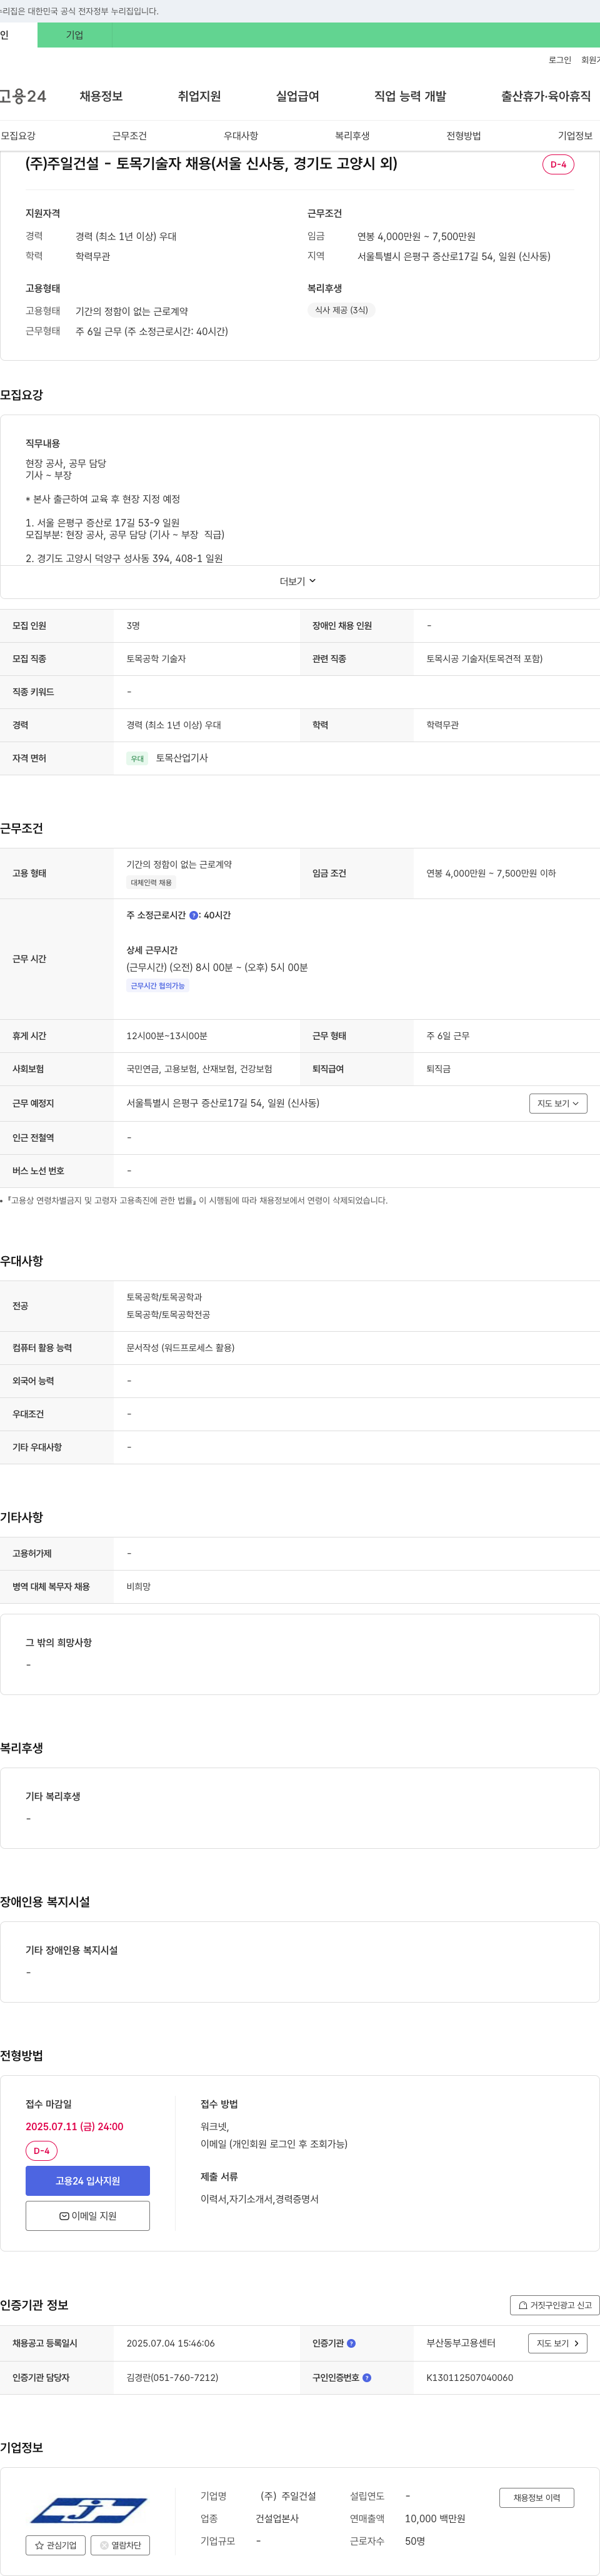600x2576 pixels.
Task: Click the 토목시공 기술자(토목견적 포함) cell
Action: [x=484, y=659]
